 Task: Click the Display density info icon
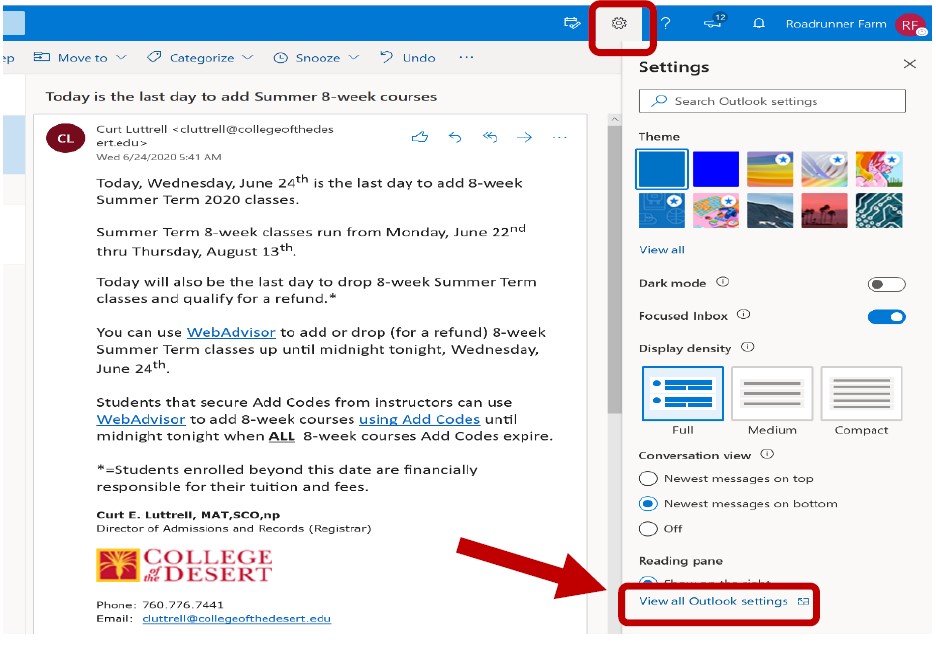point(747,347)
